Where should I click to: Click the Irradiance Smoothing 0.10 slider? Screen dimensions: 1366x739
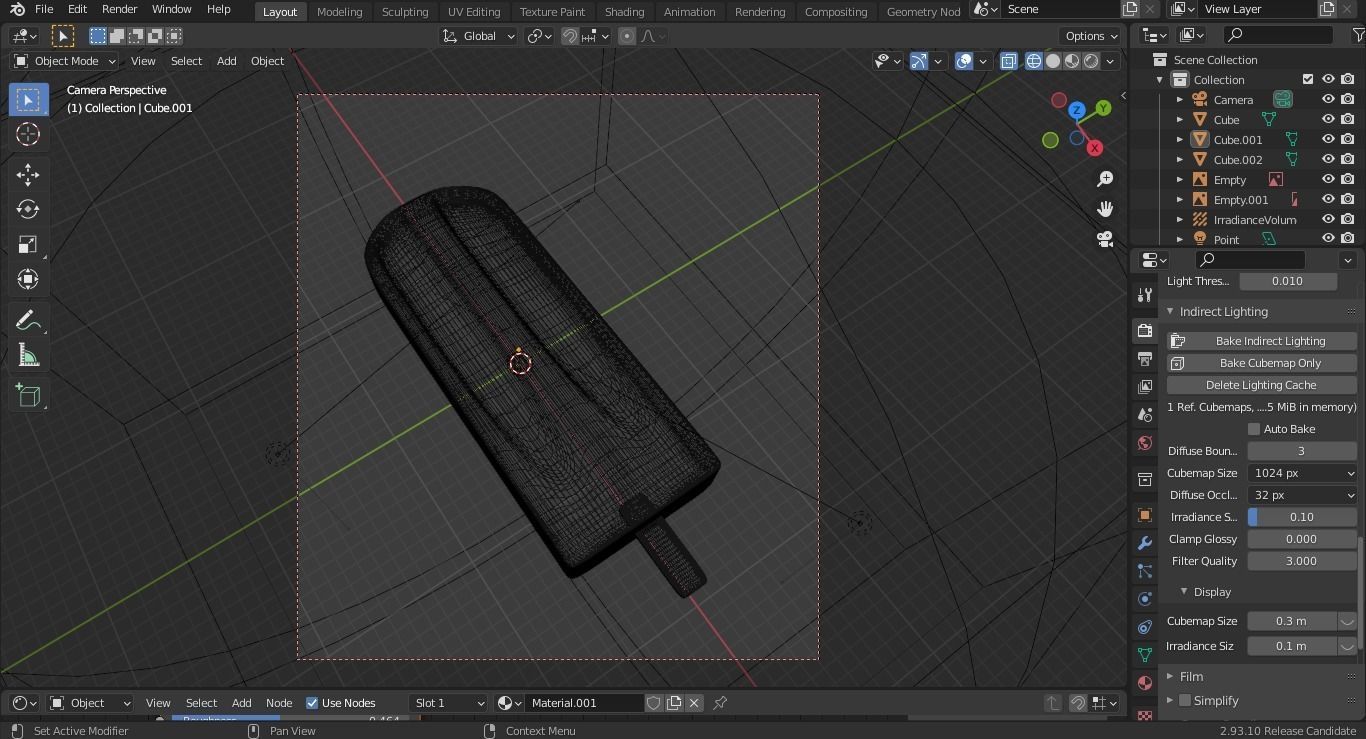pyautogui.click(x=1301, y=517)
